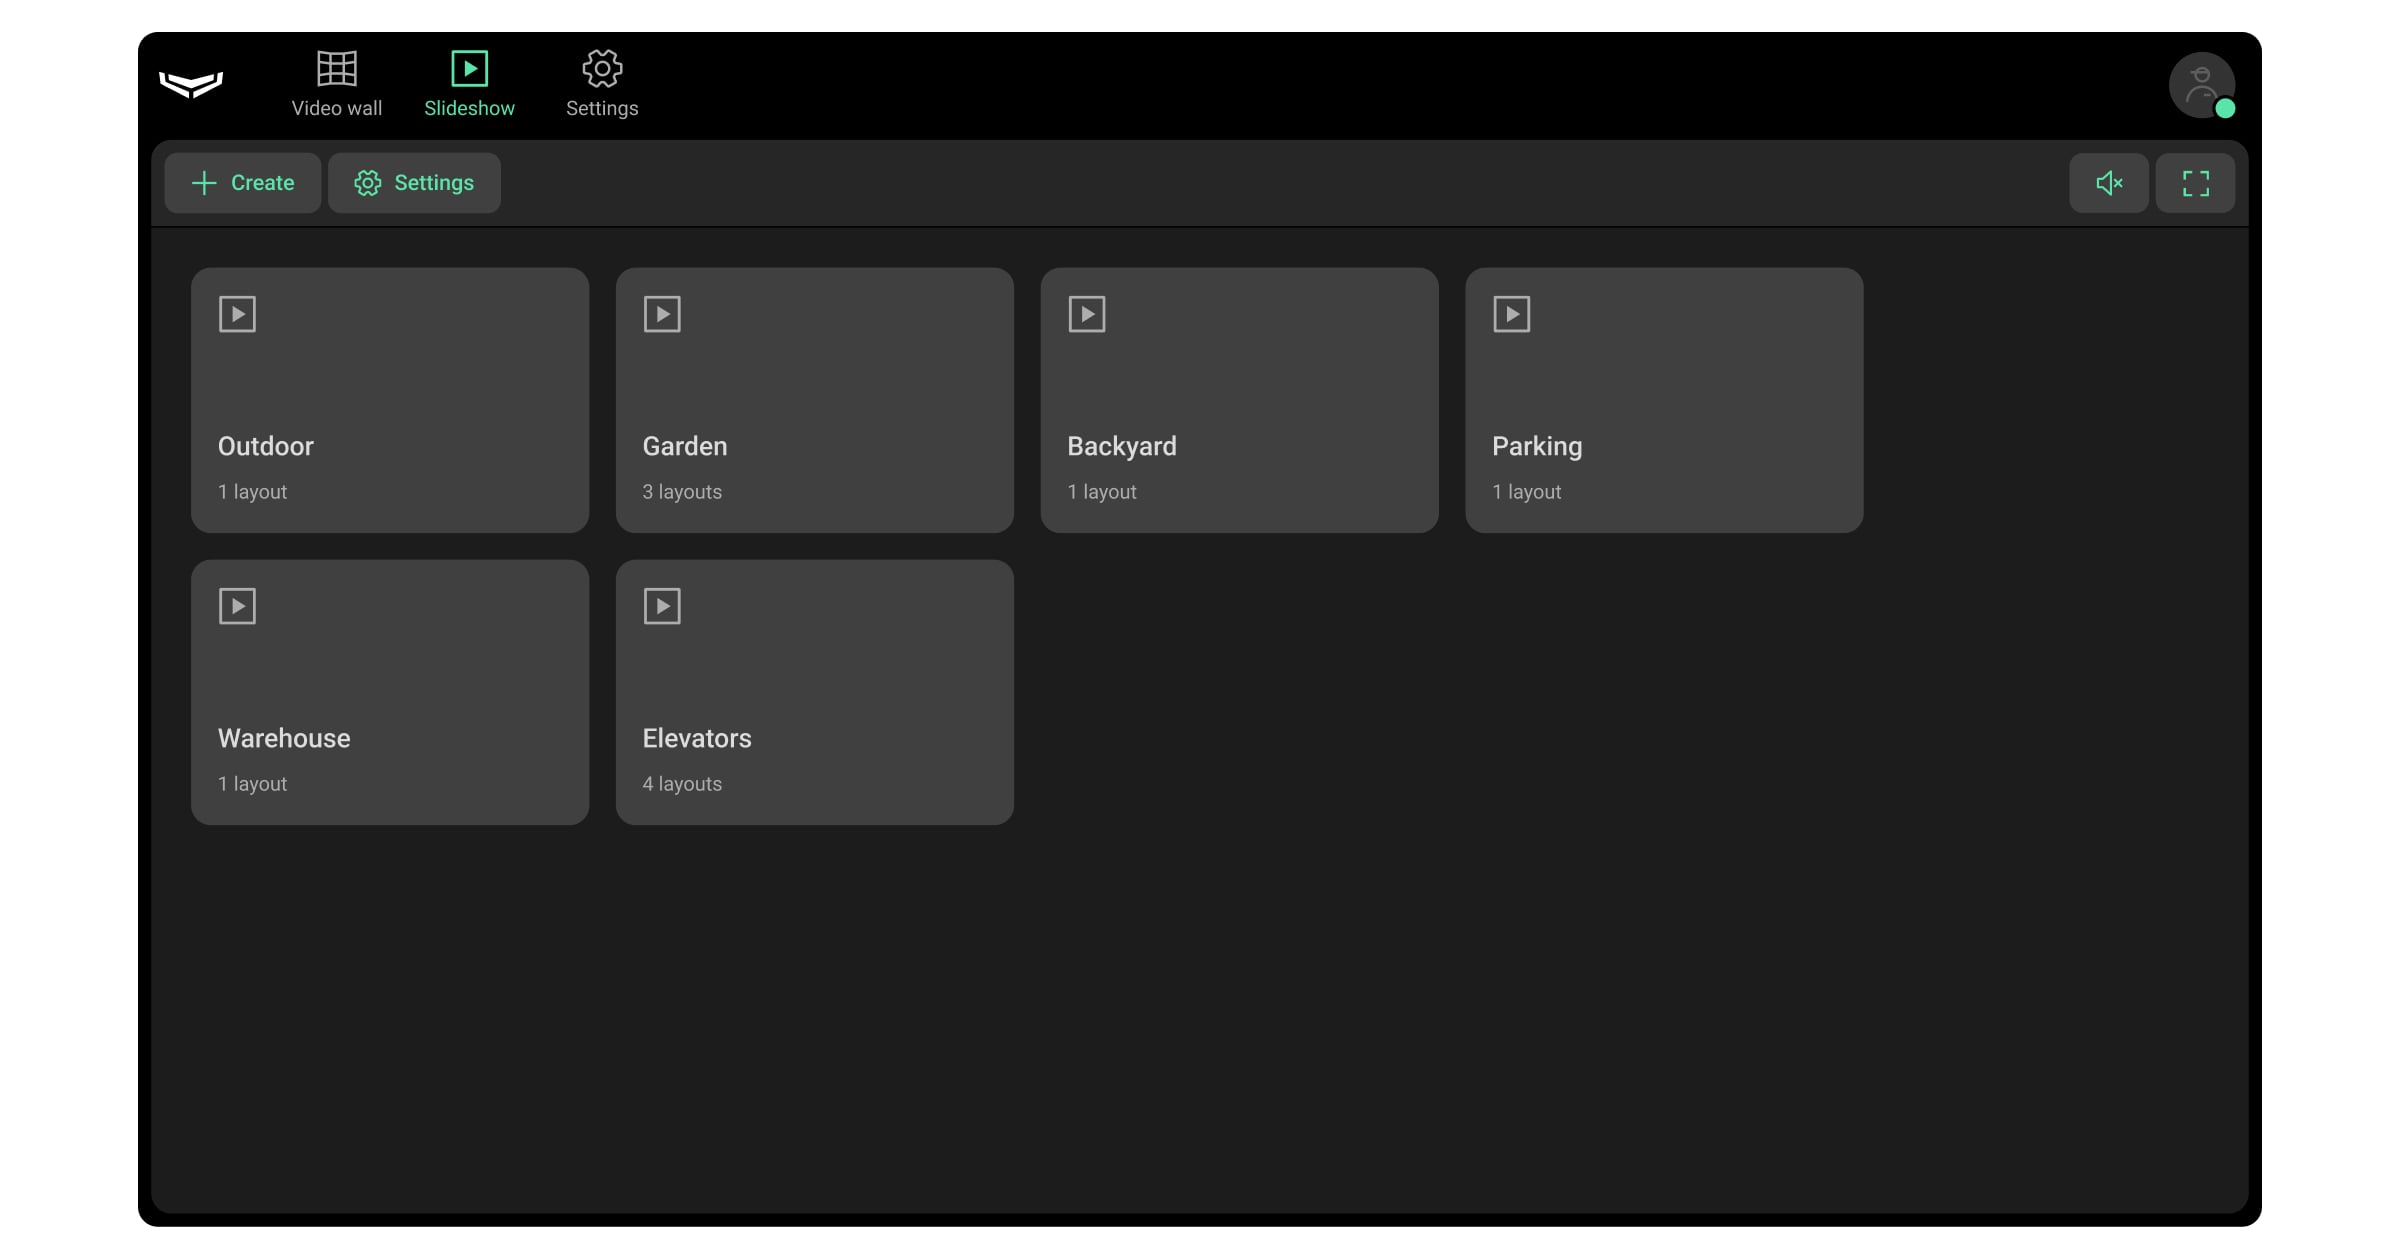2400x1260 pixels.
Task: Select the Parking slideshow title
Action: 1537,447
